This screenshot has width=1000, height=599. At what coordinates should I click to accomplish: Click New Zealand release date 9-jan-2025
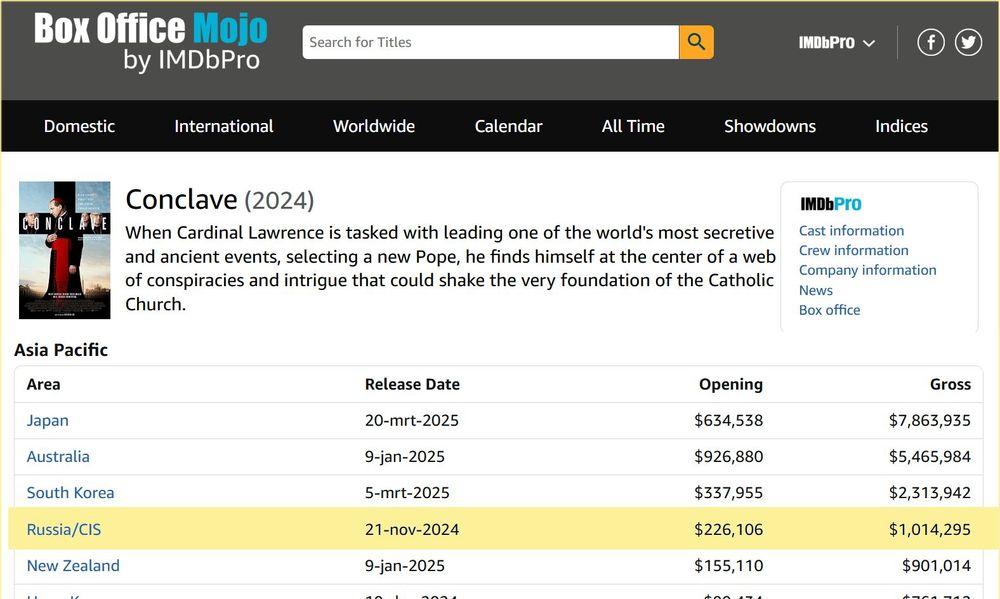[x=404, y=566]
